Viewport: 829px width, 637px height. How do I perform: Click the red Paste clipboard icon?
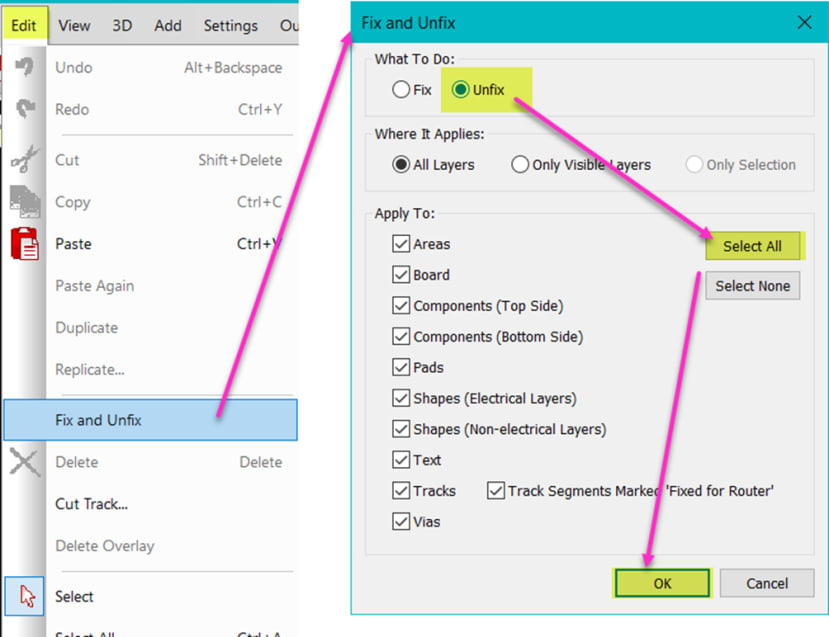coord(24,244)
